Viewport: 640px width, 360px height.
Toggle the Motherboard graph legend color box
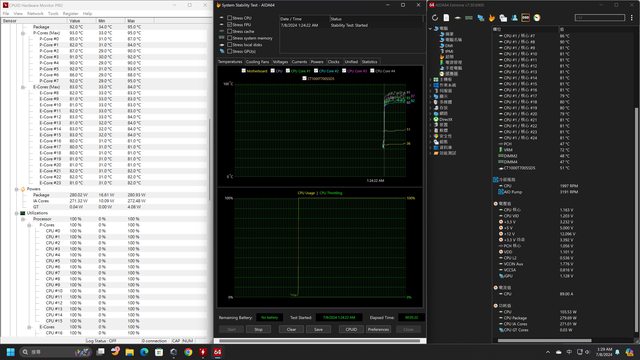(244, 71)
